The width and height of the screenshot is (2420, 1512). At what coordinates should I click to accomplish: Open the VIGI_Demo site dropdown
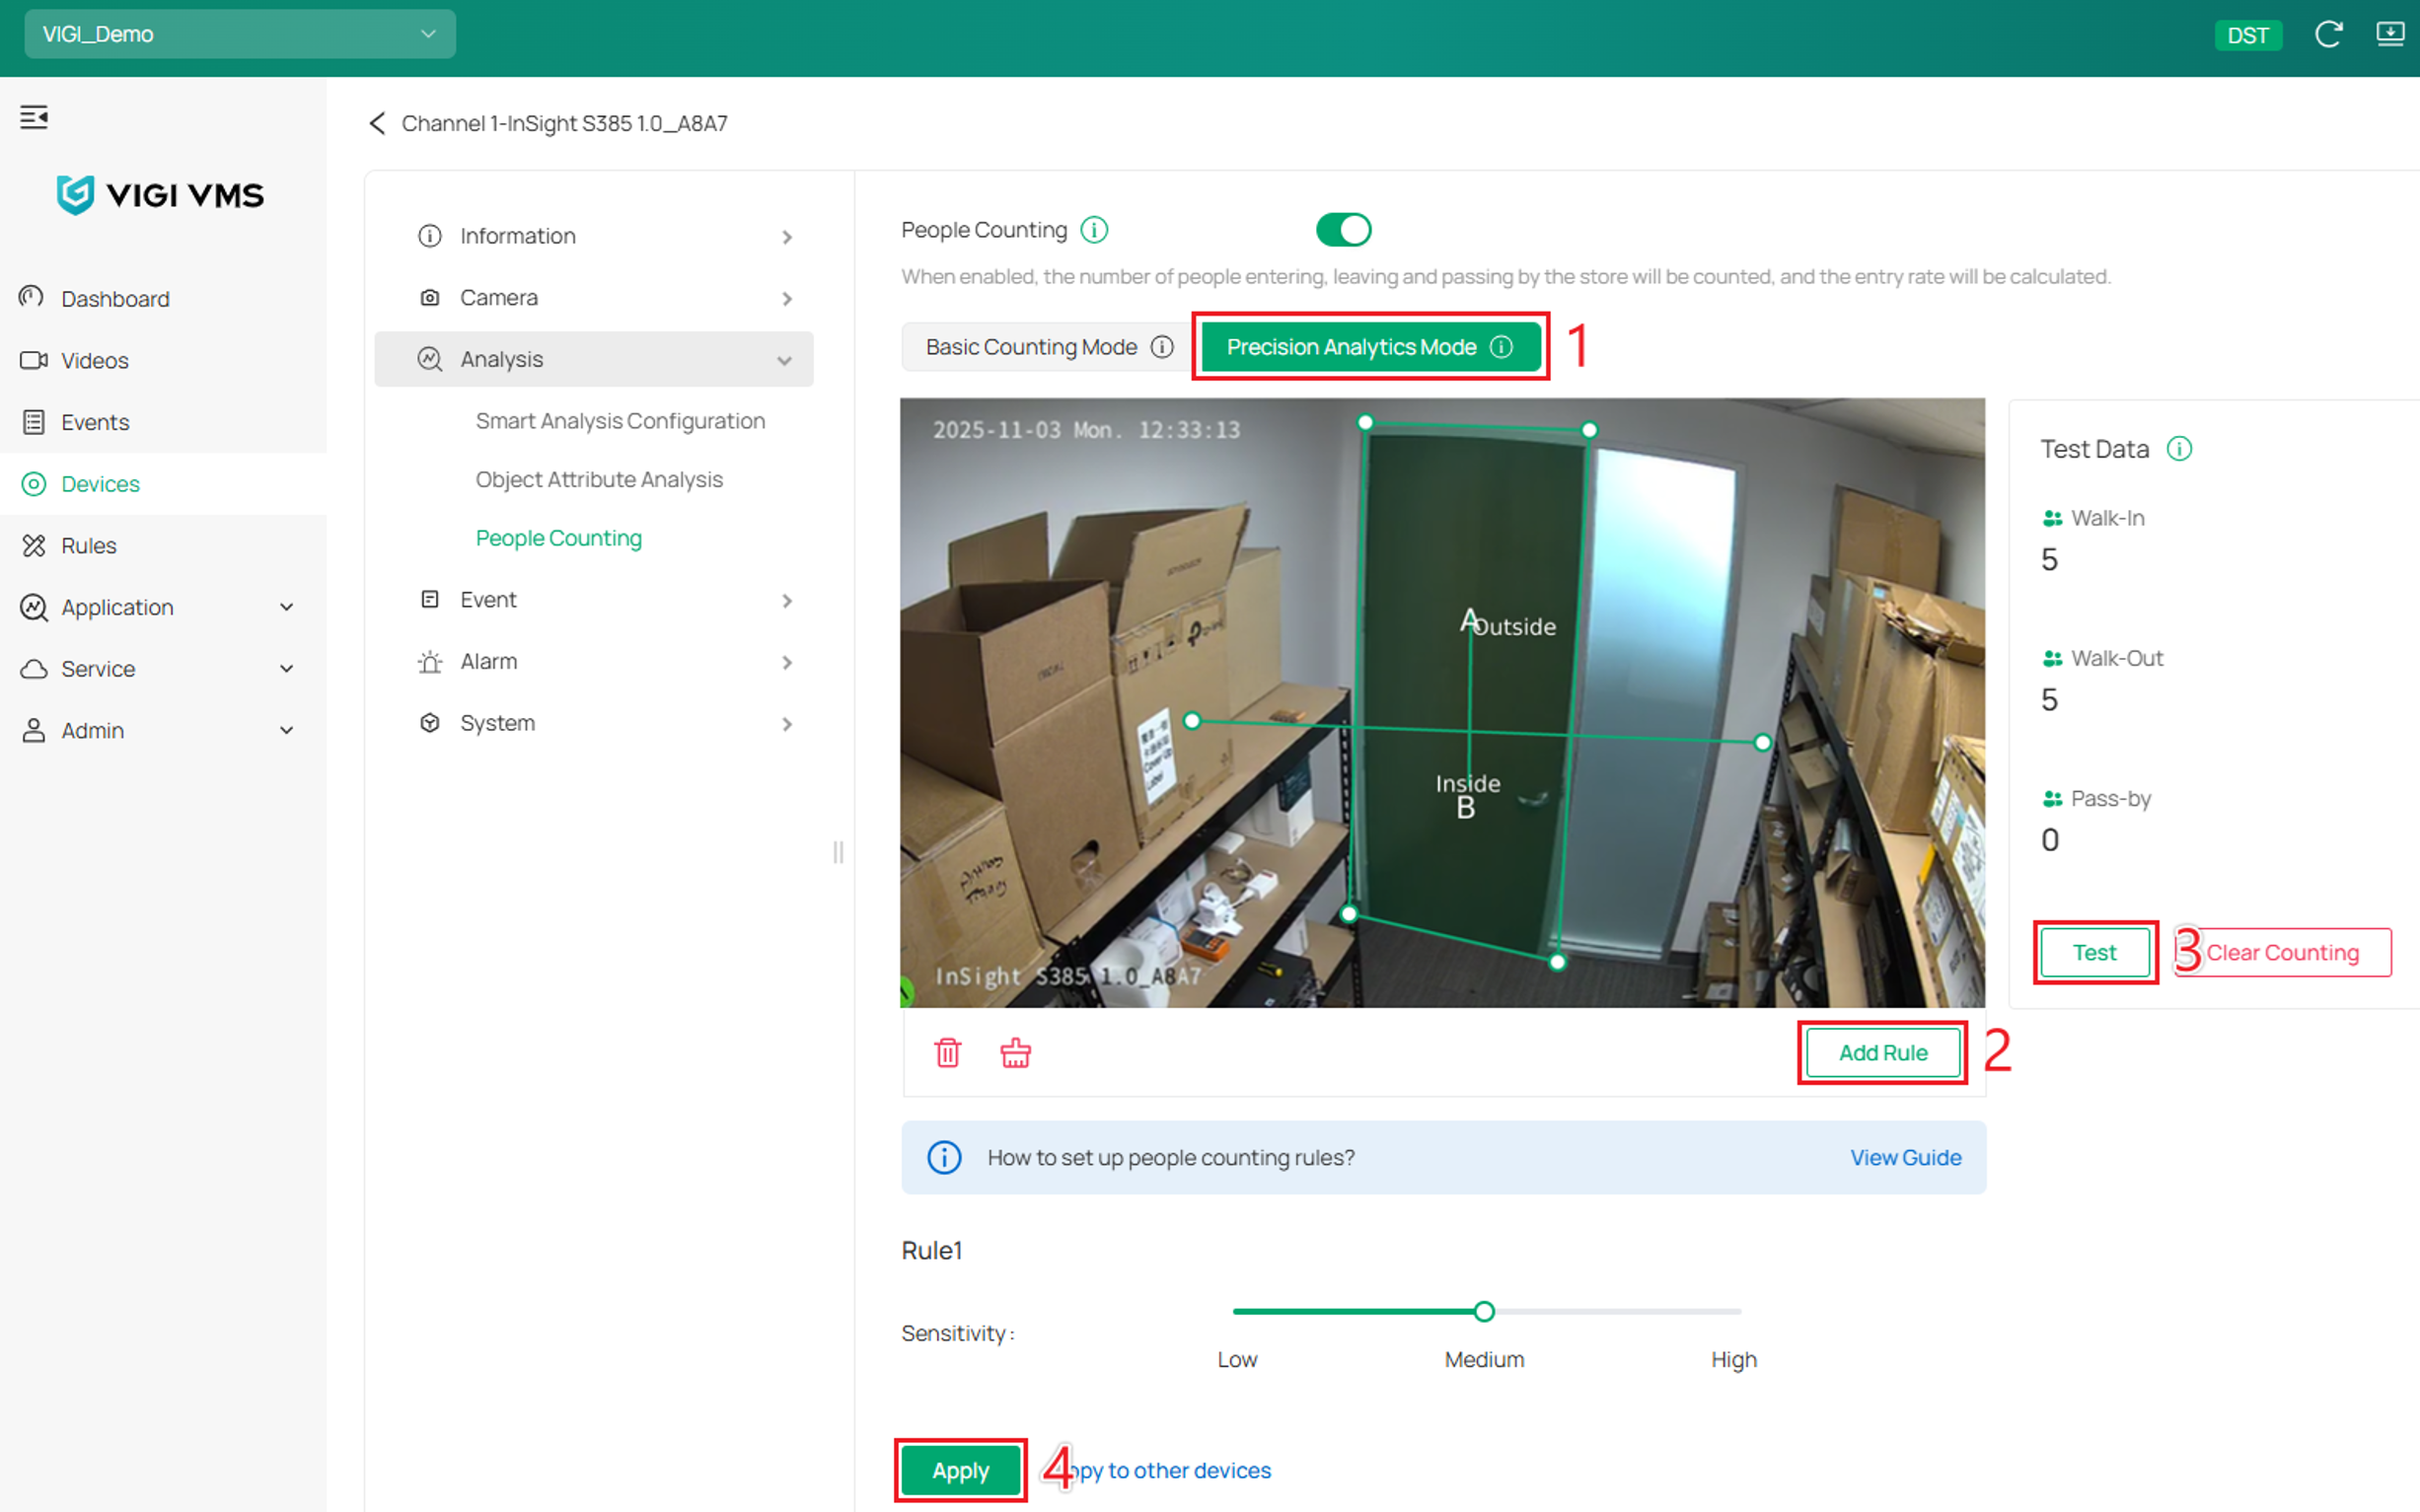coord(240,34)
